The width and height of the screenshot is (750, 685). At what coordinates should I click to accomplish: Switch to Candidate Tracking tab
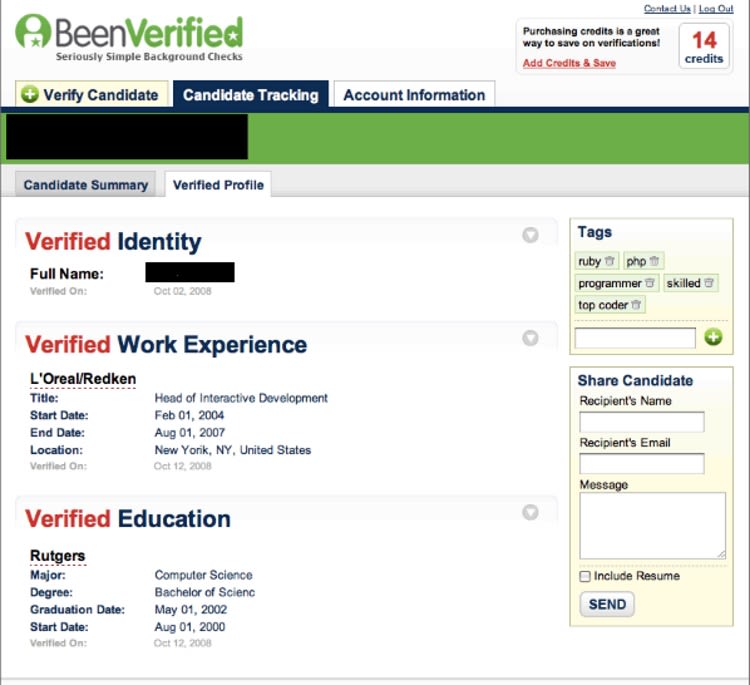coord(251,94)
